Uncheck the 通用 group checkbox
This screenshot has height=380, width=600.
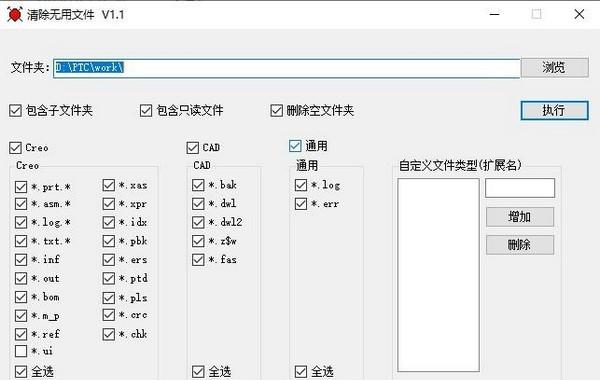point(295,146)
